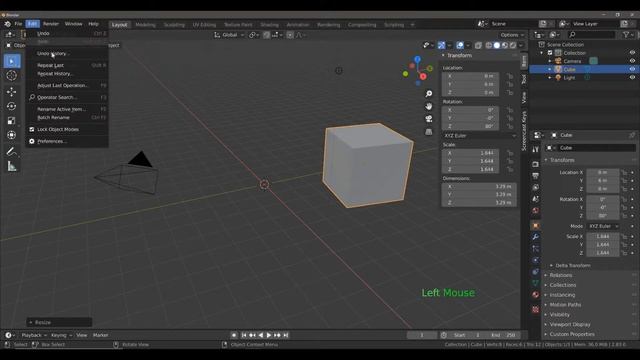Open the Global orientation dropdown
This screenshot has width=640, height=360.
point(229,35)
